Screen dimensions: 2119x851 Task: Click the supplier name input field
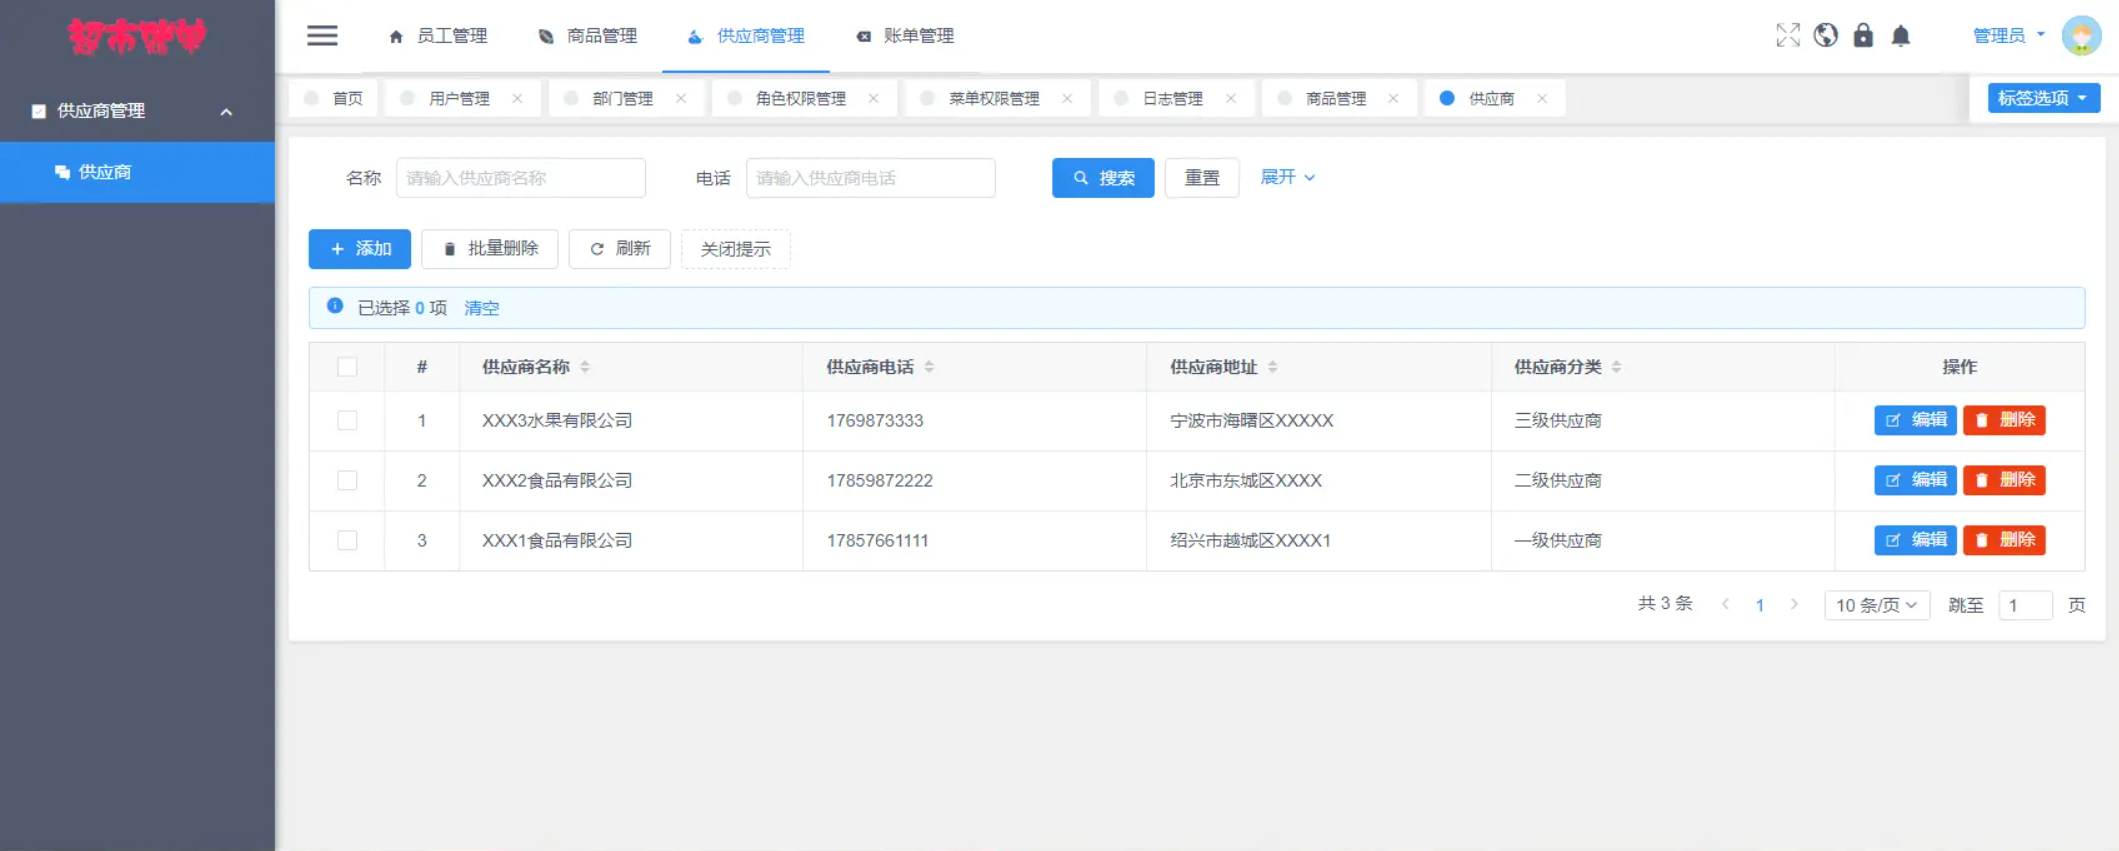click(520, 178)
